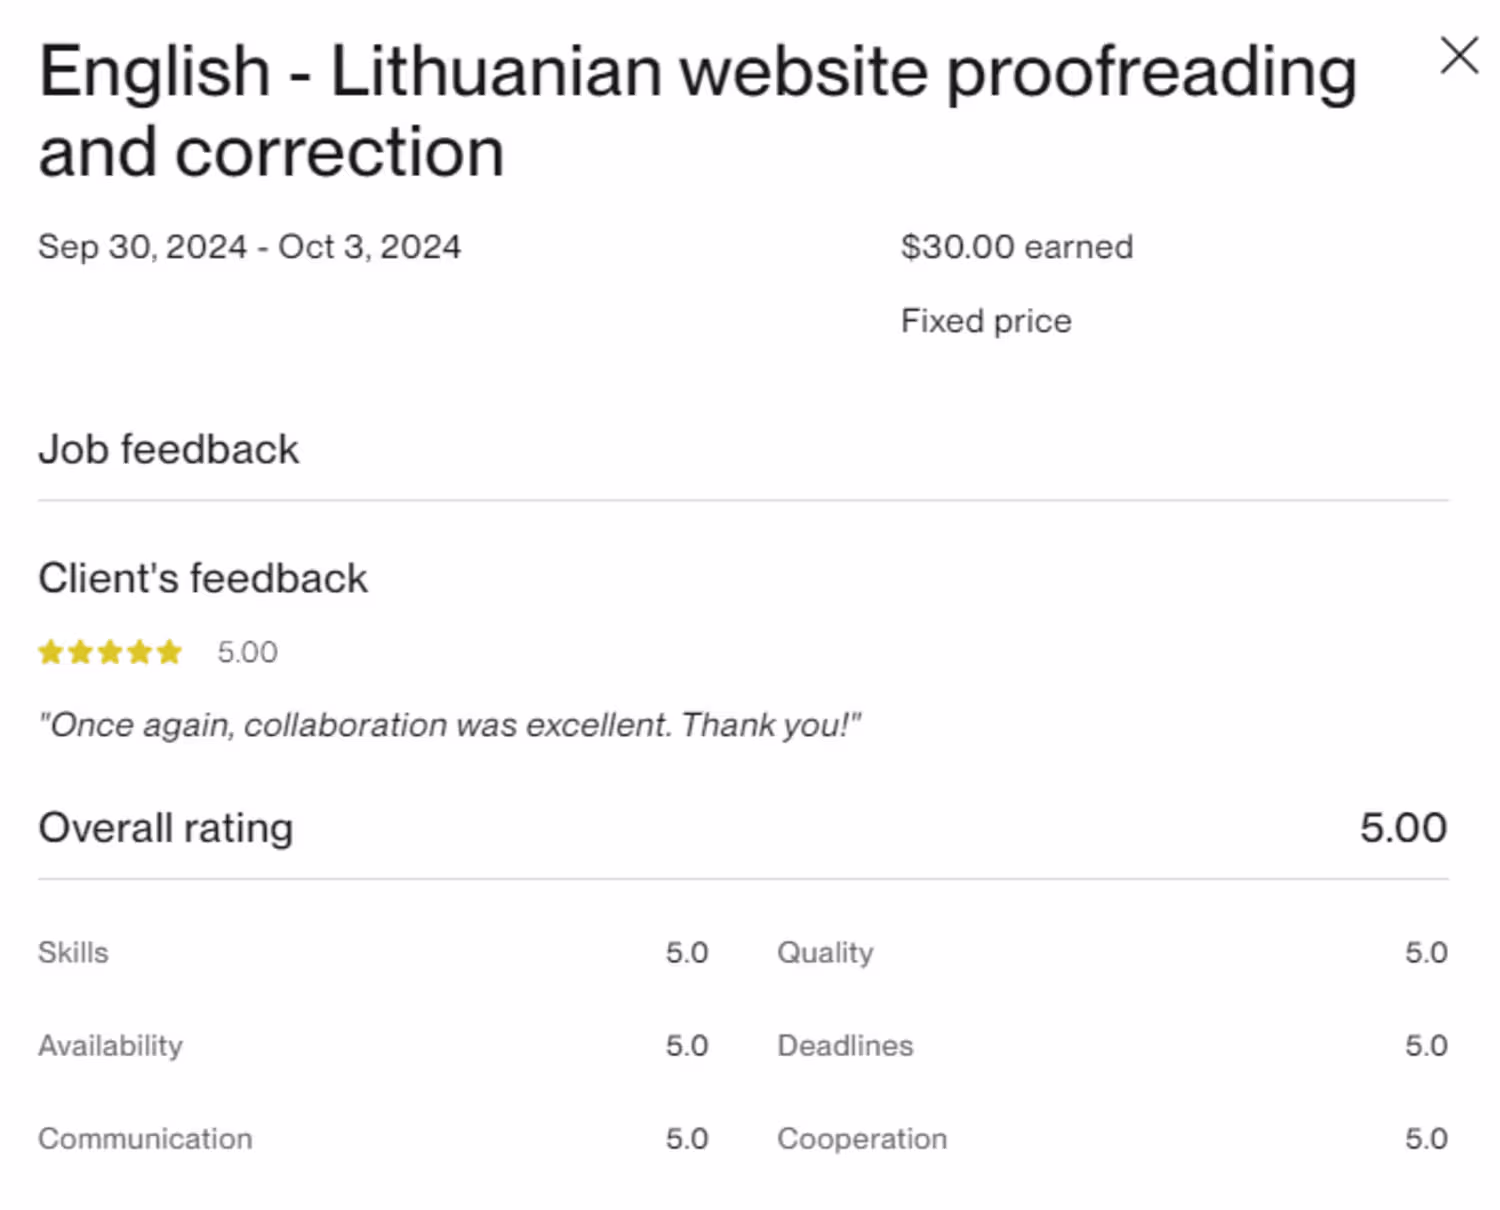The image size is (1500, 1210).
Task: Click the Skills rating label
Action: [x=73, y=953]
